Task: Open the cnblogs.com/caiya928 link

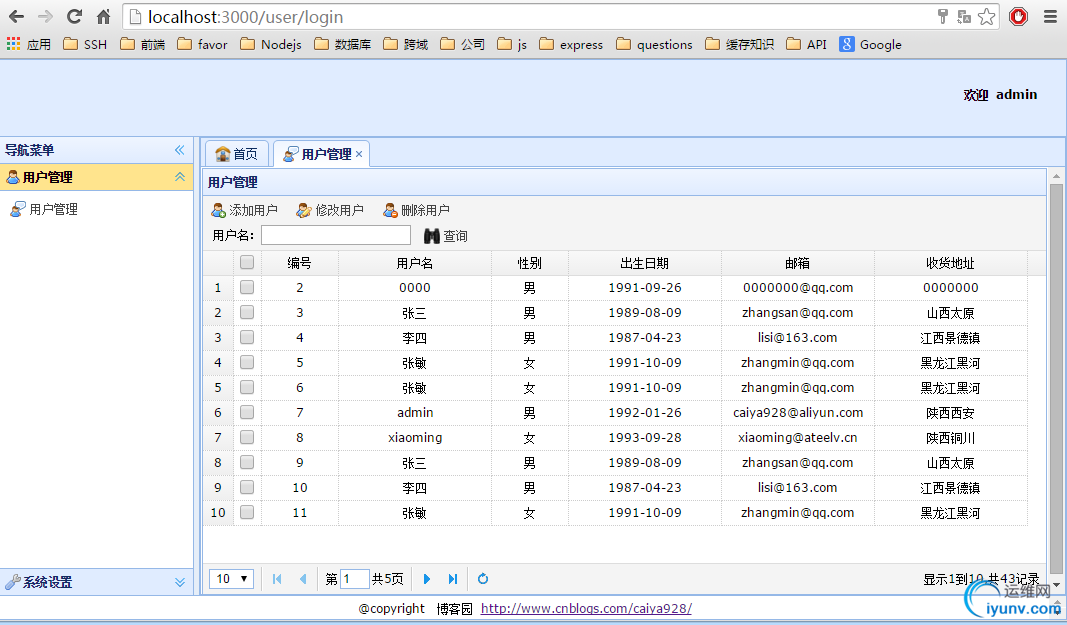Action: point(586,608)
